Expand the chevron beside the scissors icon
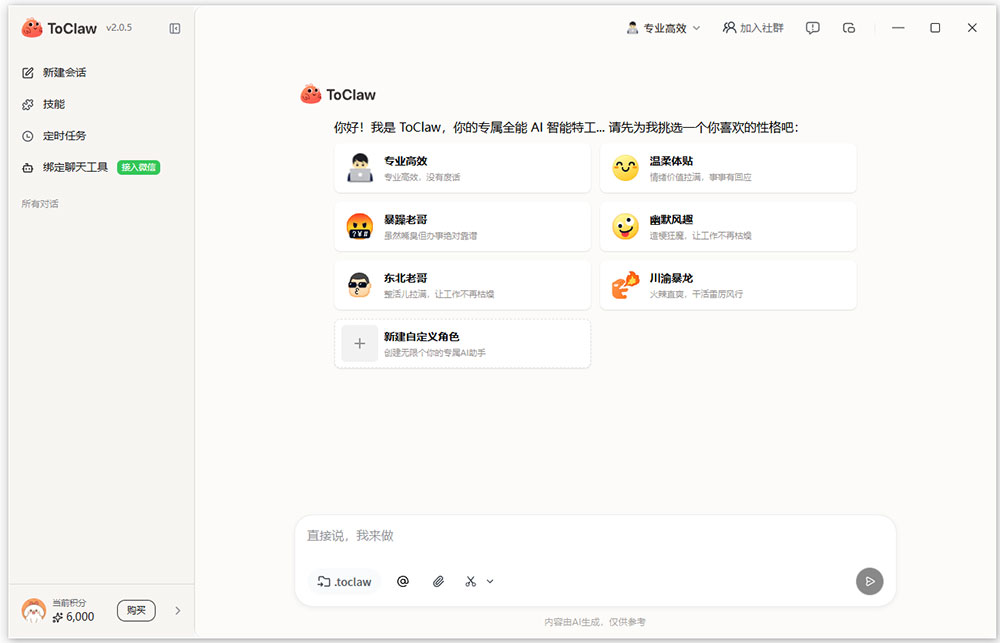 (489, 581)
